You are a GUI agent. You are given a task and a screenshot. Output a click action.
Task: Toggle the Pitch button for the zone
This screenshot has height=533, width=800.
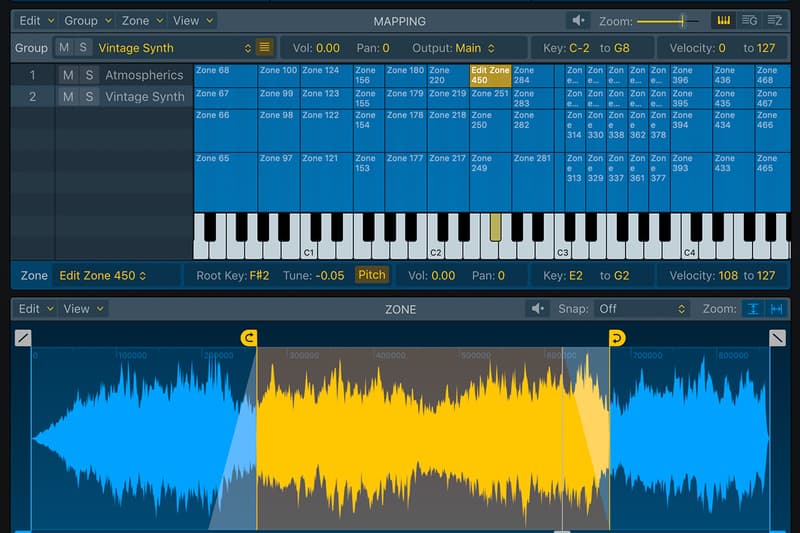(x=371, y=275)
